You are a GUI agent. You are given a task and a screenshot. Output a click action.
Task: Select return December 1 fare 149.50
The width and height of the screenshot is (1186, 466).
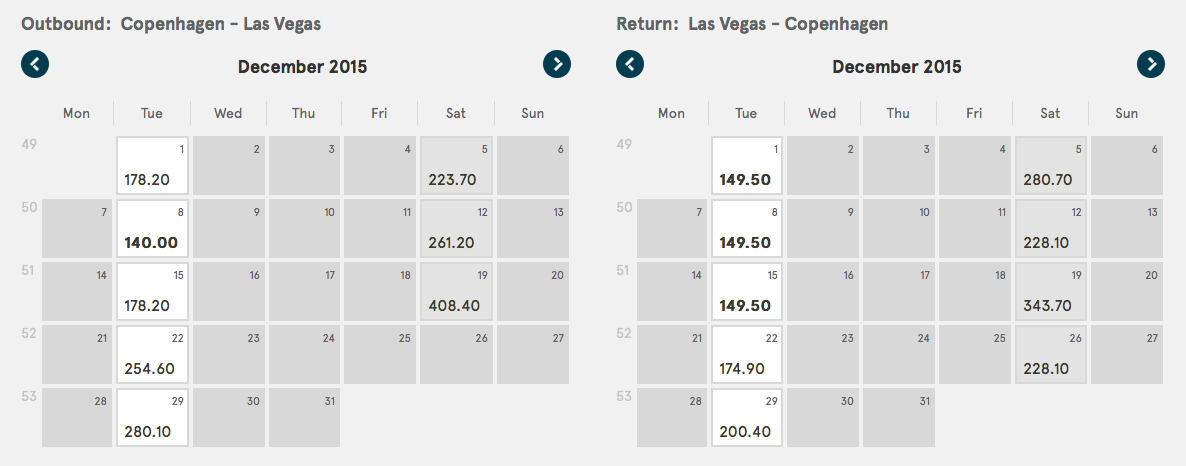[x=747, y=166]
